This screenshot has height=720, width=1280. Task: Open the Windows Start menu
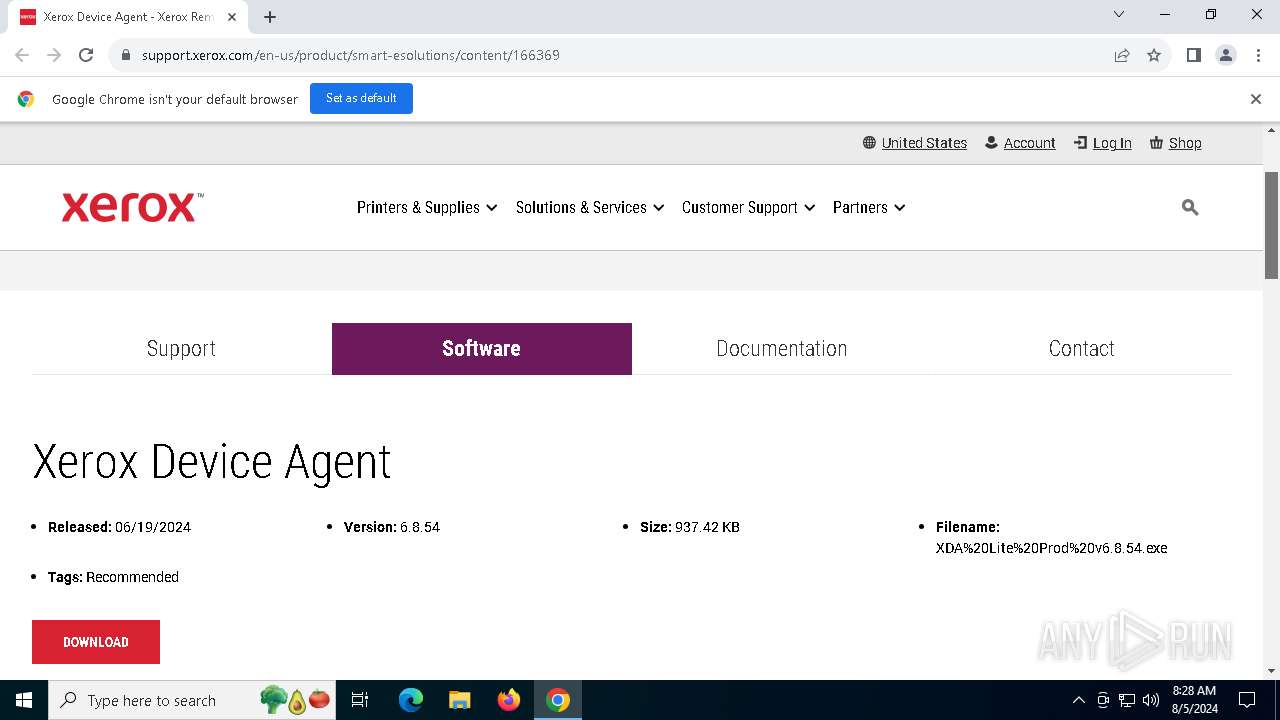click(x=24, y=700)
